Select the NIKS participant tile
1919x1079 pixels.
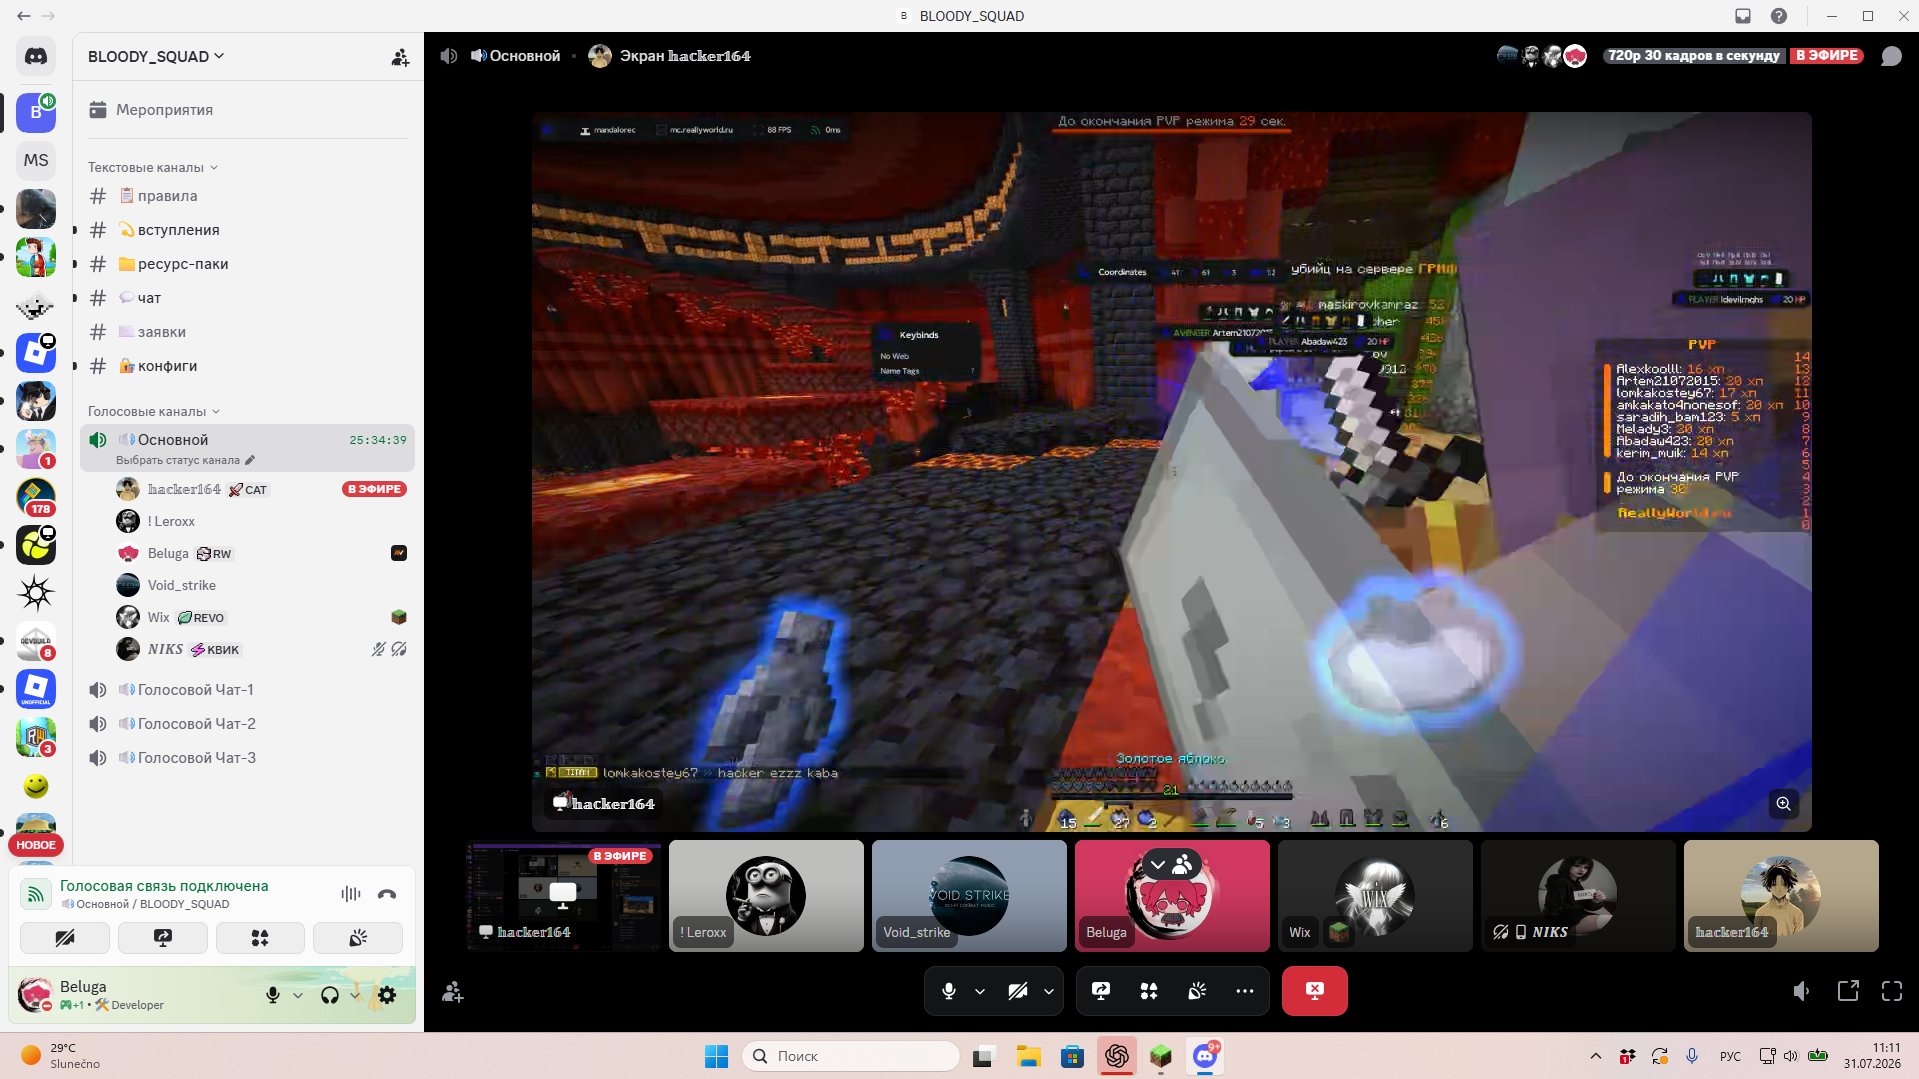[x=1578, y=896]
